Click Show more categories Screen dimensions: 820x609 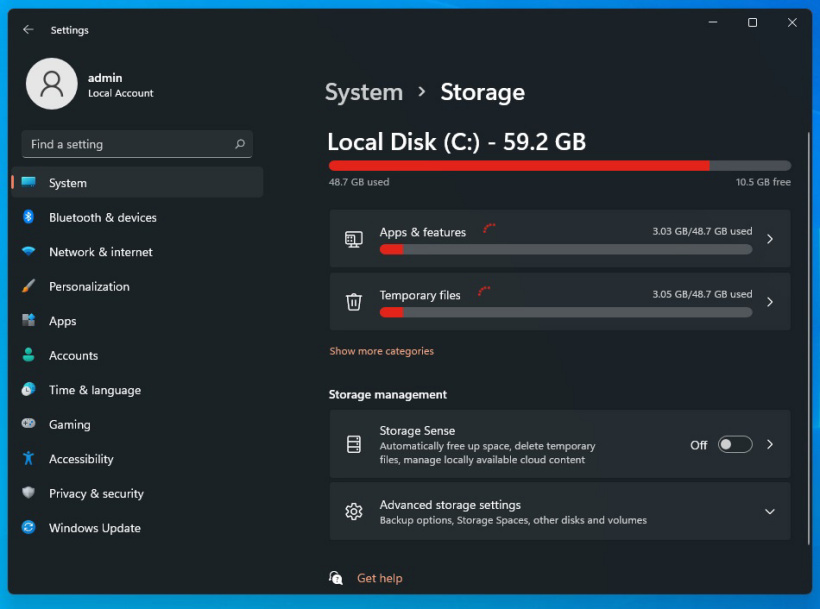381,352
